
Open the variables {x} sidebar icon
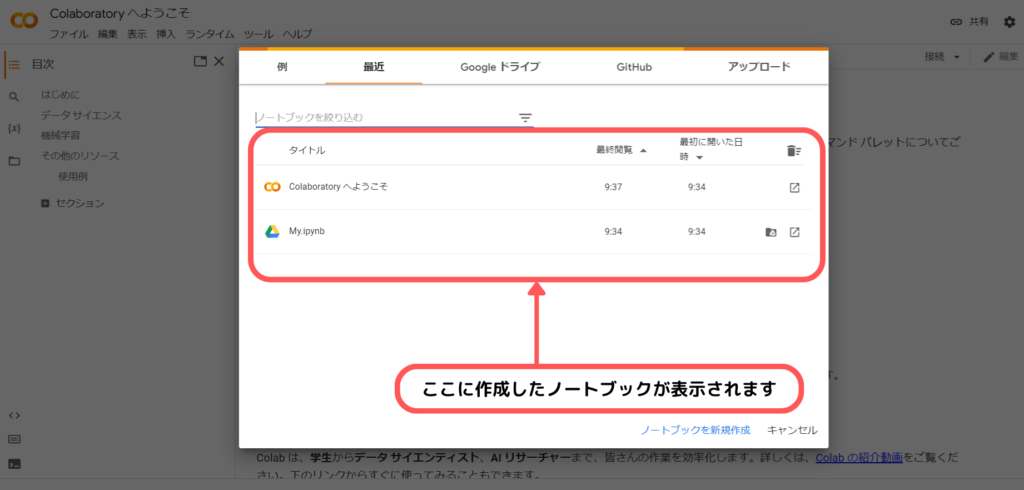tap(14, 128)
